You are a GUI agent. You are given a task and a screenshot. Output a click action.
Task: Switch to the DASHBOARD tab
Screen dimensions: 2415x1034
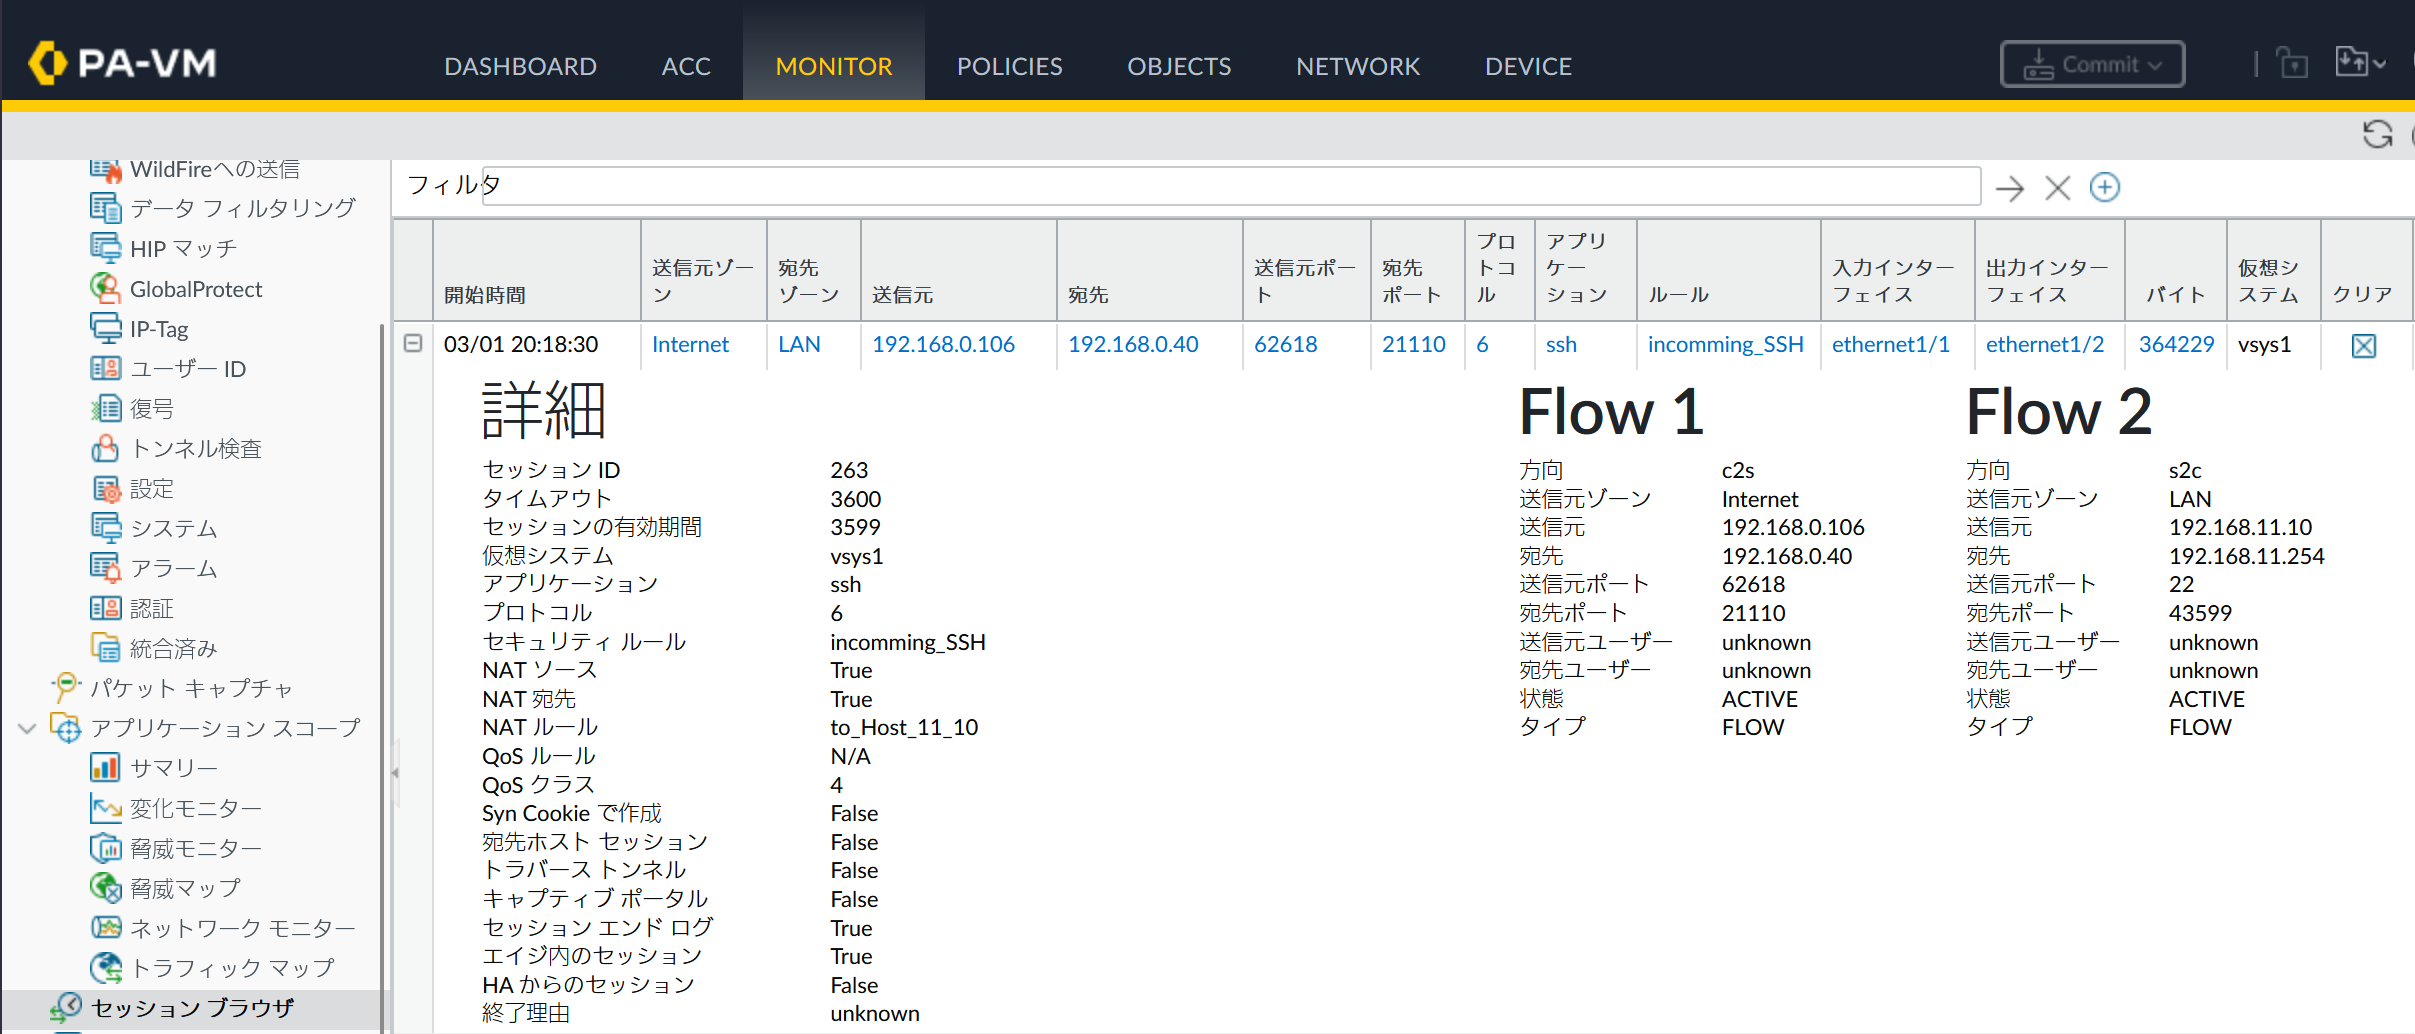(520, 66)
